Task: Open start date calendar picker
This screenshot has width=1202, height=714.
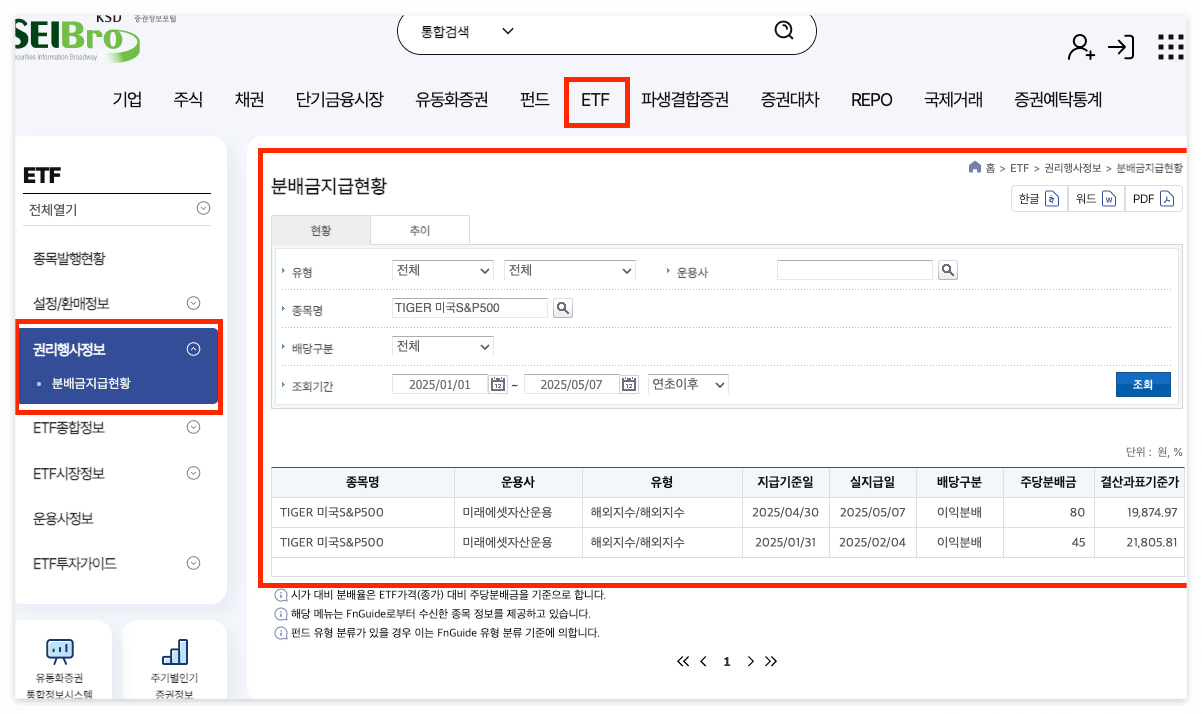Action: click(498, 384)
